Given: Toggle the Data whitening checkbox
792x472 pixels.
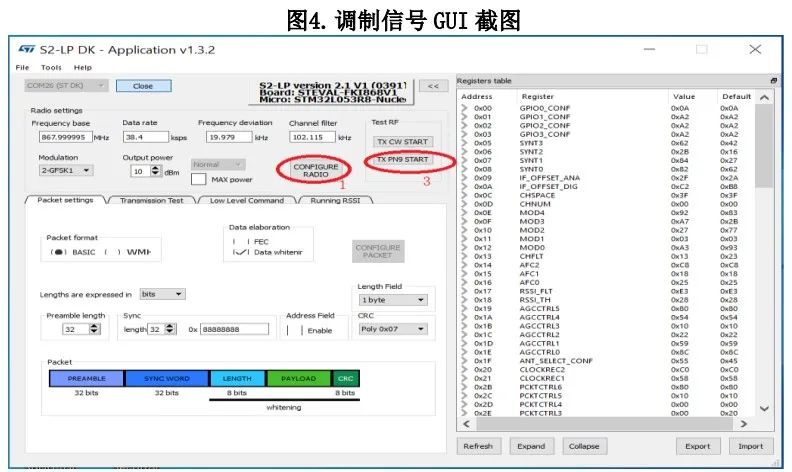Looking at the screenshot, I should [x=241, y=252].
